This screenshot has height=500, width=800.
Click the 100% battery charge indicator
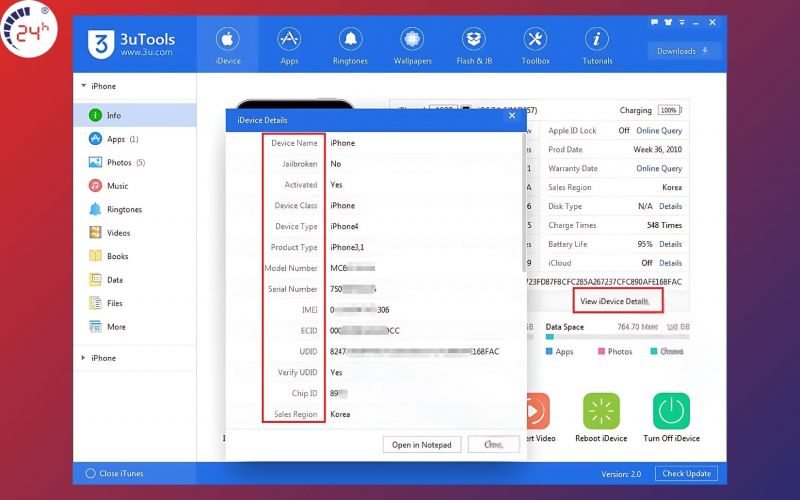(669, 110)
